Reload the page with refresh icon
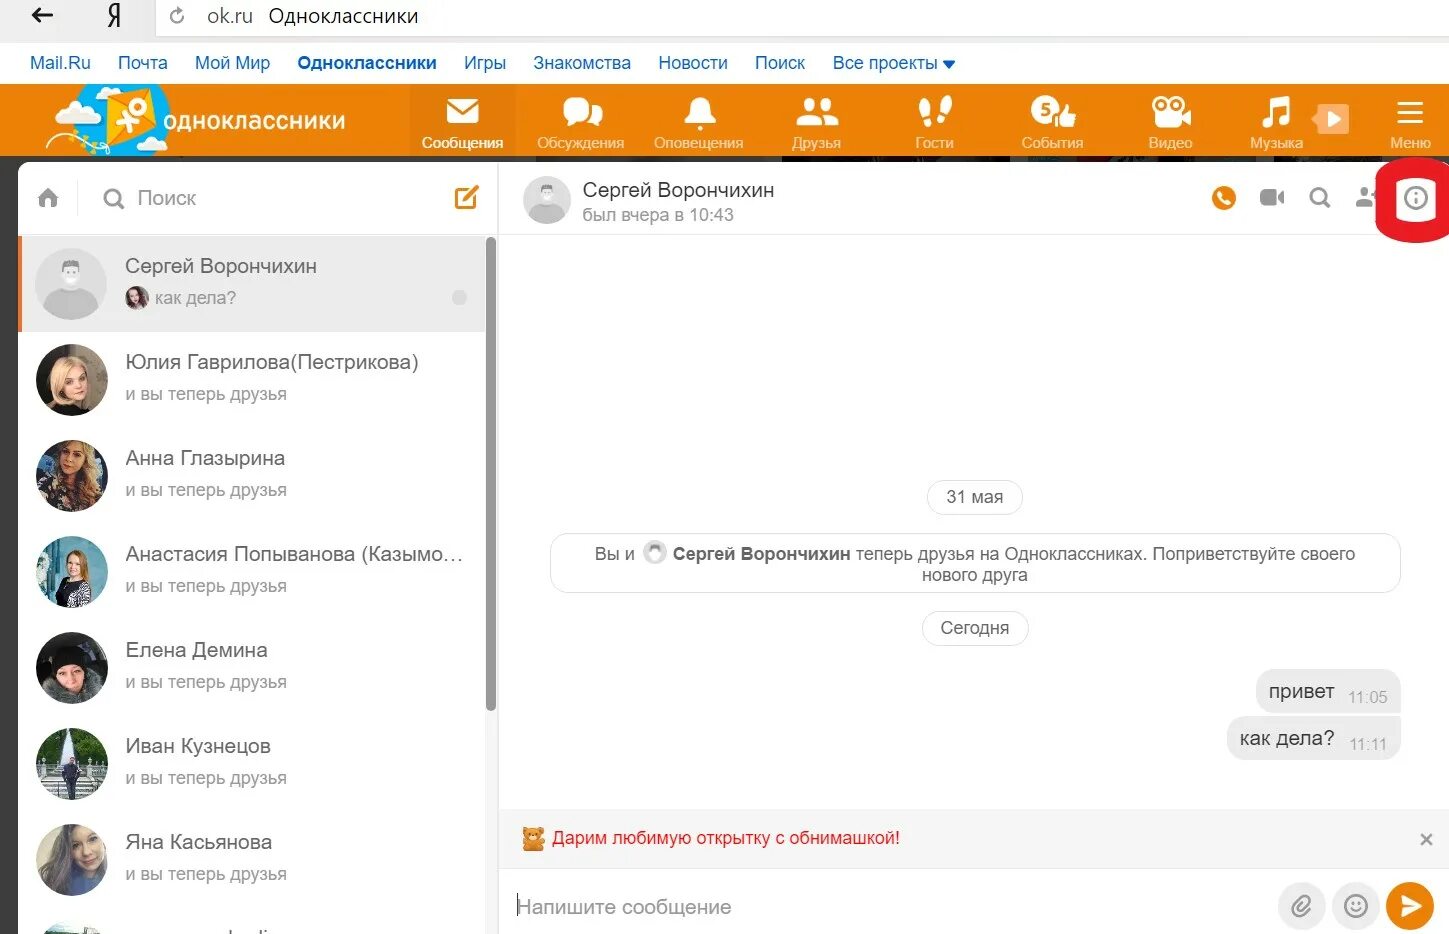This screenshot has width=1449, height=934. pos(177,16)
